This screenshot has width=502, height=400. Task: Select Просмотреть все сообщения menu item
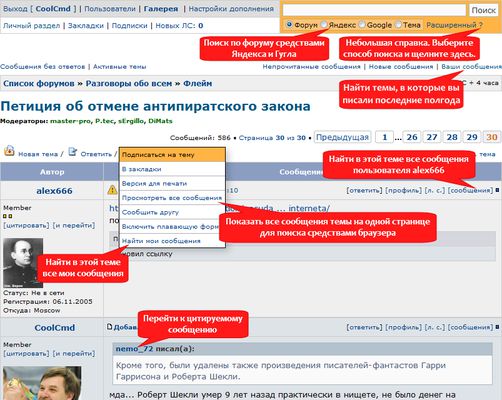tap(172, 198)
